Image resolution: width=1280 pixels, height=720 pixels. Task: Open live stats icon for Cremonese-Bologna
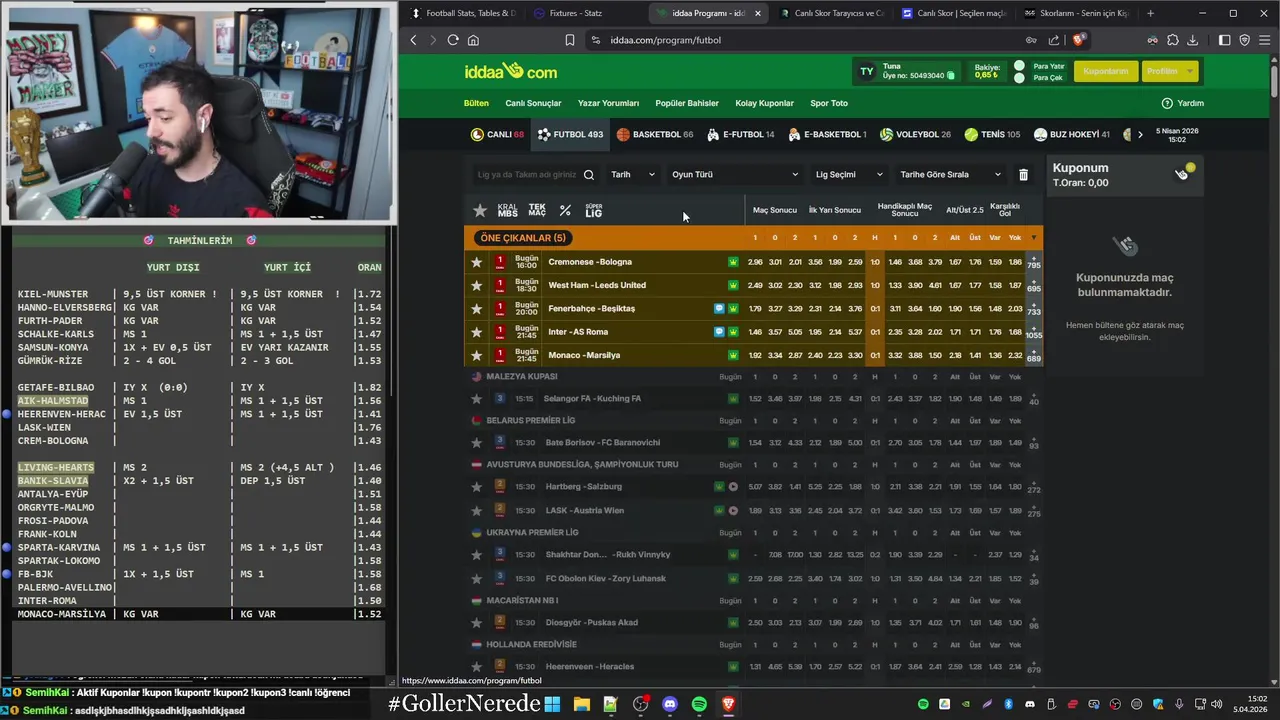pos(733,262)
